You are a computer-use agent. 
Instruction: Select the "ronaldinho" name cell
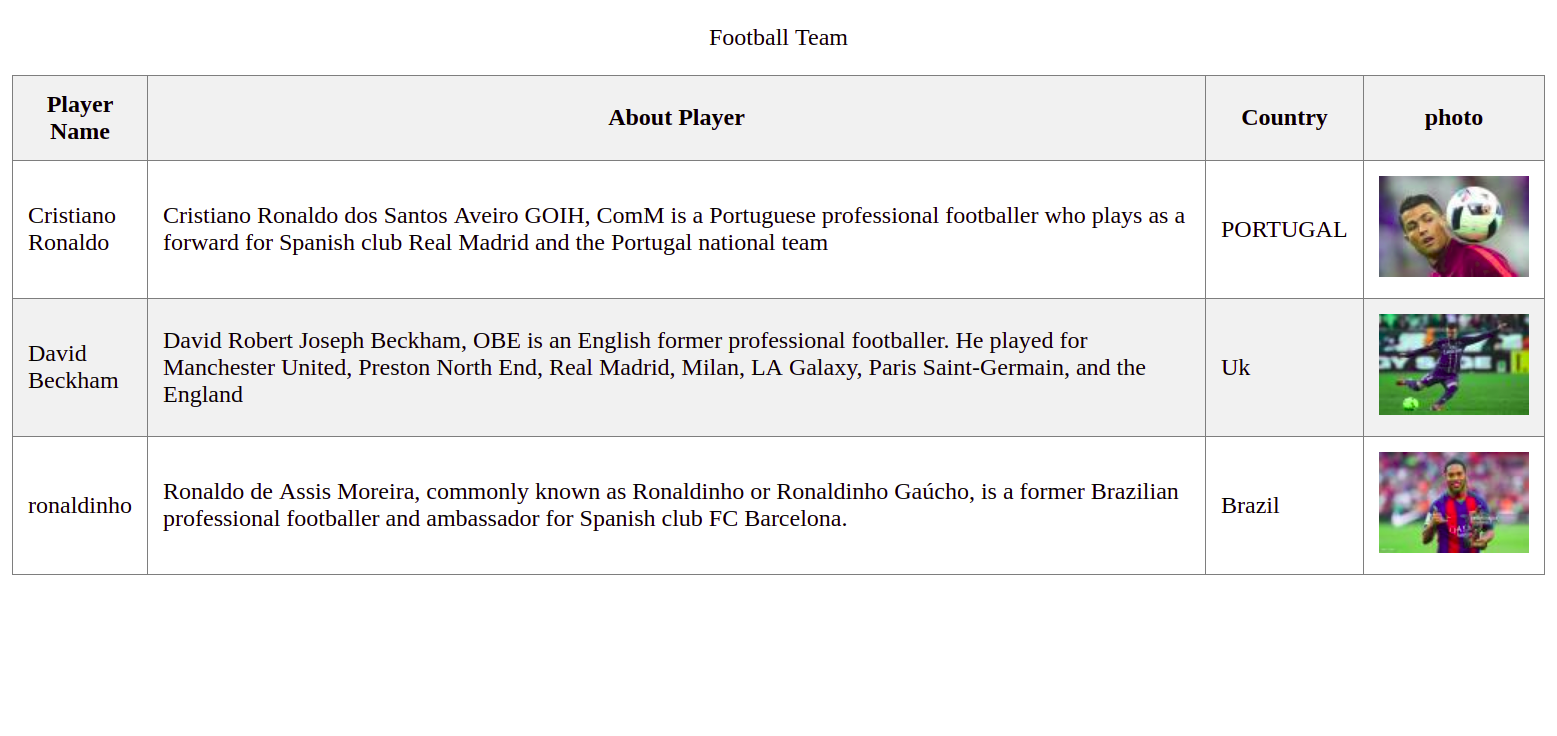(80, 505)
